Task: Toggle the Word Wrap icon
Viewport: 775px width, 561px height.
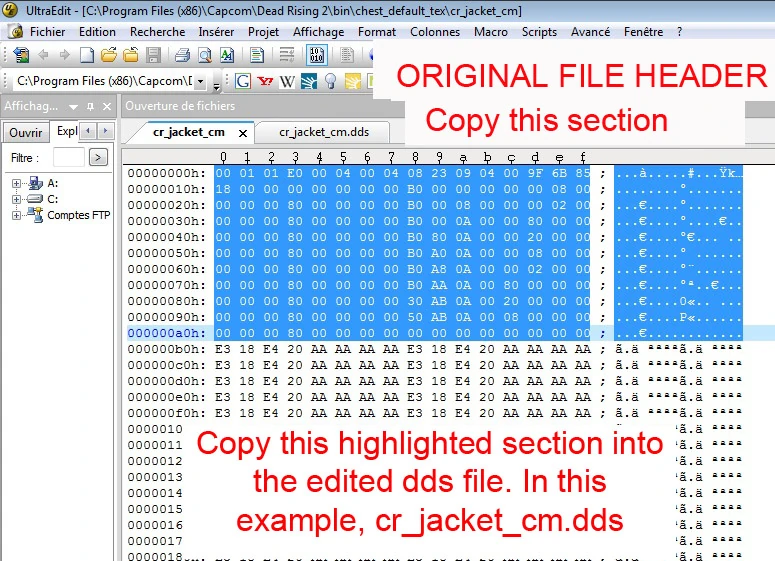Action: [x=287, y=55]
